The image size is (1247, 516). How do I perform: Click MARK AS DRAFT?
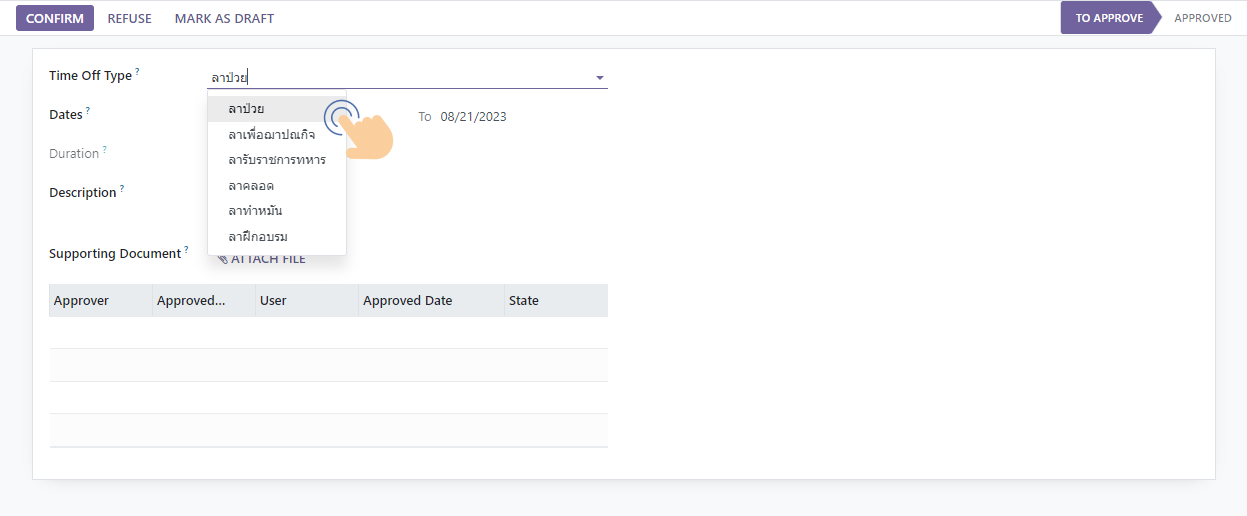click(224, 18)
